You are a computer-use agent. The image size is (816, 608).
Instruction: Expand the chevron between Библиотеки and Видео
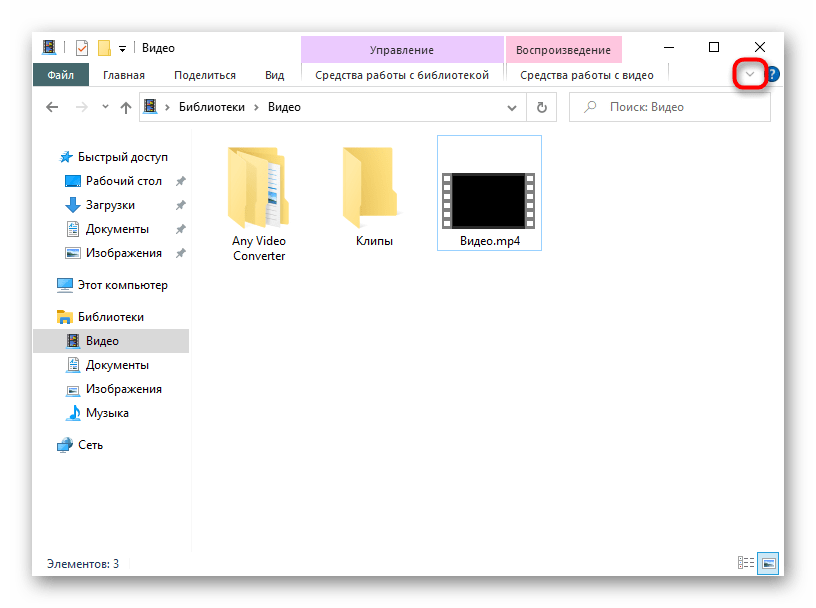point(257,107)
